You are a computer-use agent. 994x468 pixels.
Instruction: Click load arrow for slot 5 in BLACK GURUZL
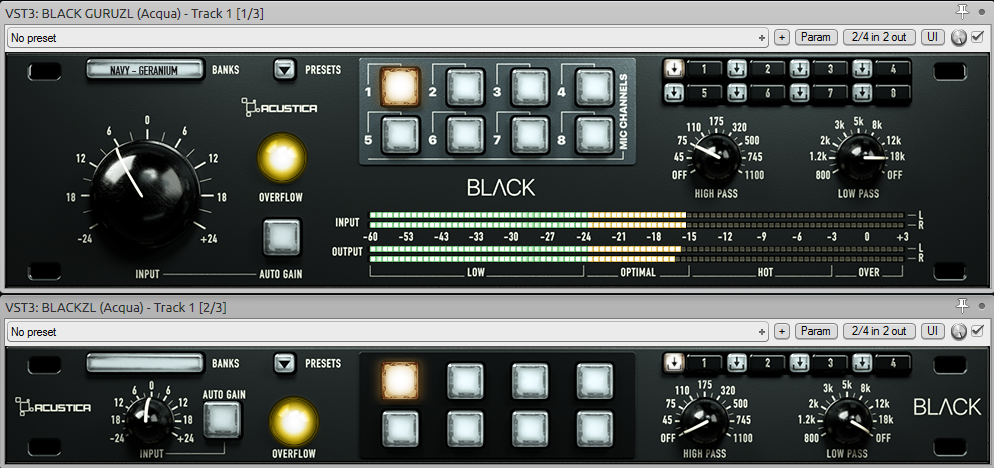[x=673, y=93]
